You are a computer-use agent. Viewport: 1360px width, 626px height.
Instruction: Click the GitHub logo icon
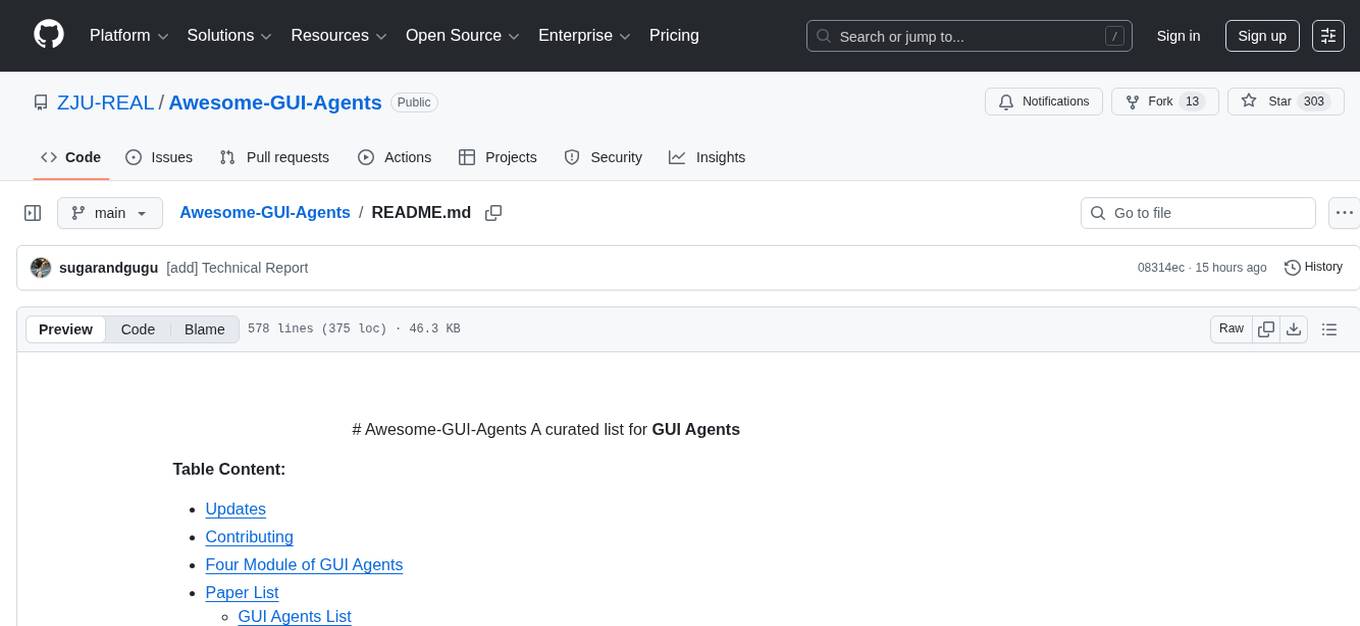(x=48, y=35)
